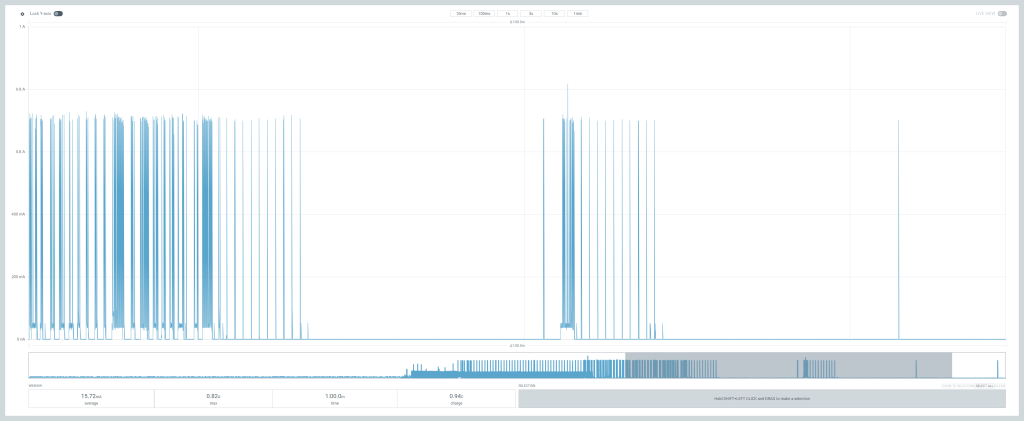Set the time window to 10ms
Image resolution: width=1024 pixels, height=421 pixels.
(x=461, y=14)
